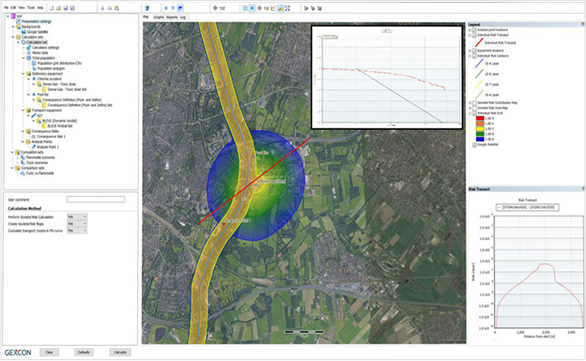586x361 pixels.
Task: Collapse the Stationary equipment tree node
Action: point(23,74)
